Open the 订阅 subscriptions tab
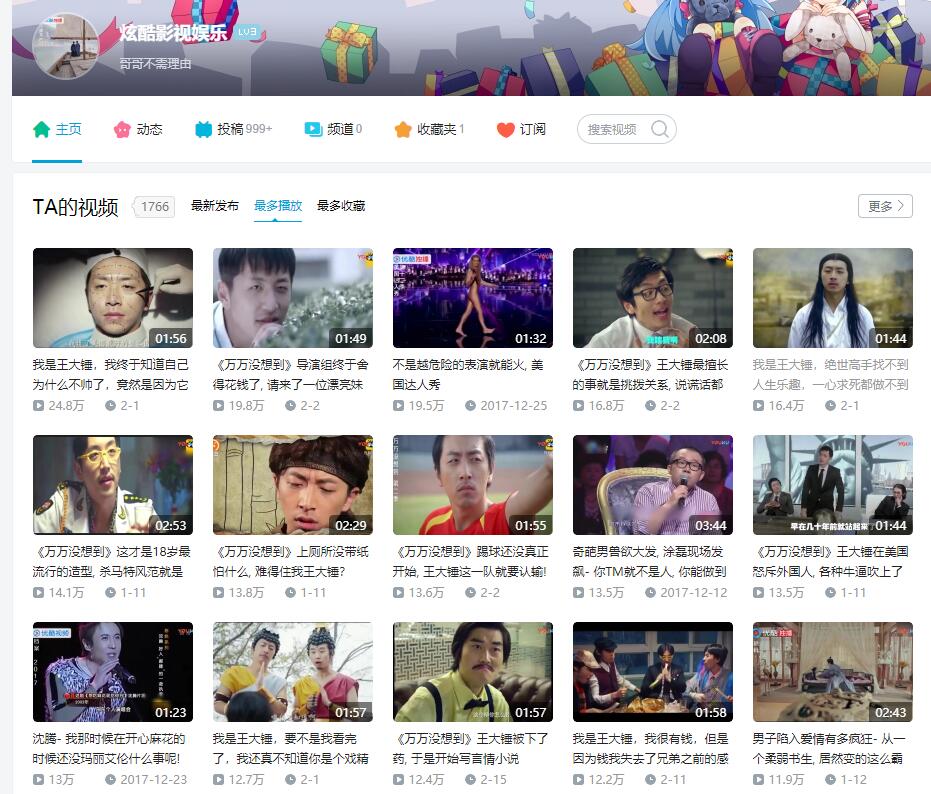 click(521, 129)
